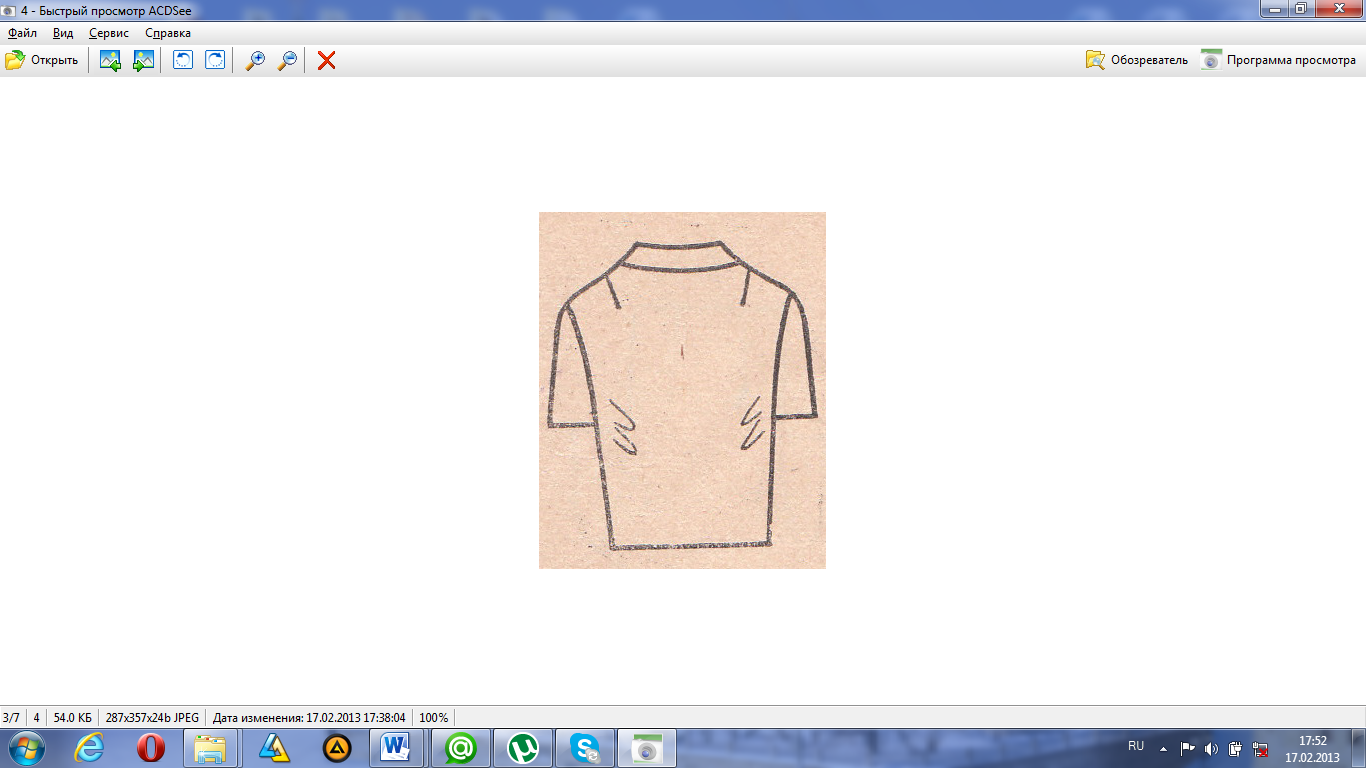
Task: Open the Word taskbar button
Action: (396, 748)
